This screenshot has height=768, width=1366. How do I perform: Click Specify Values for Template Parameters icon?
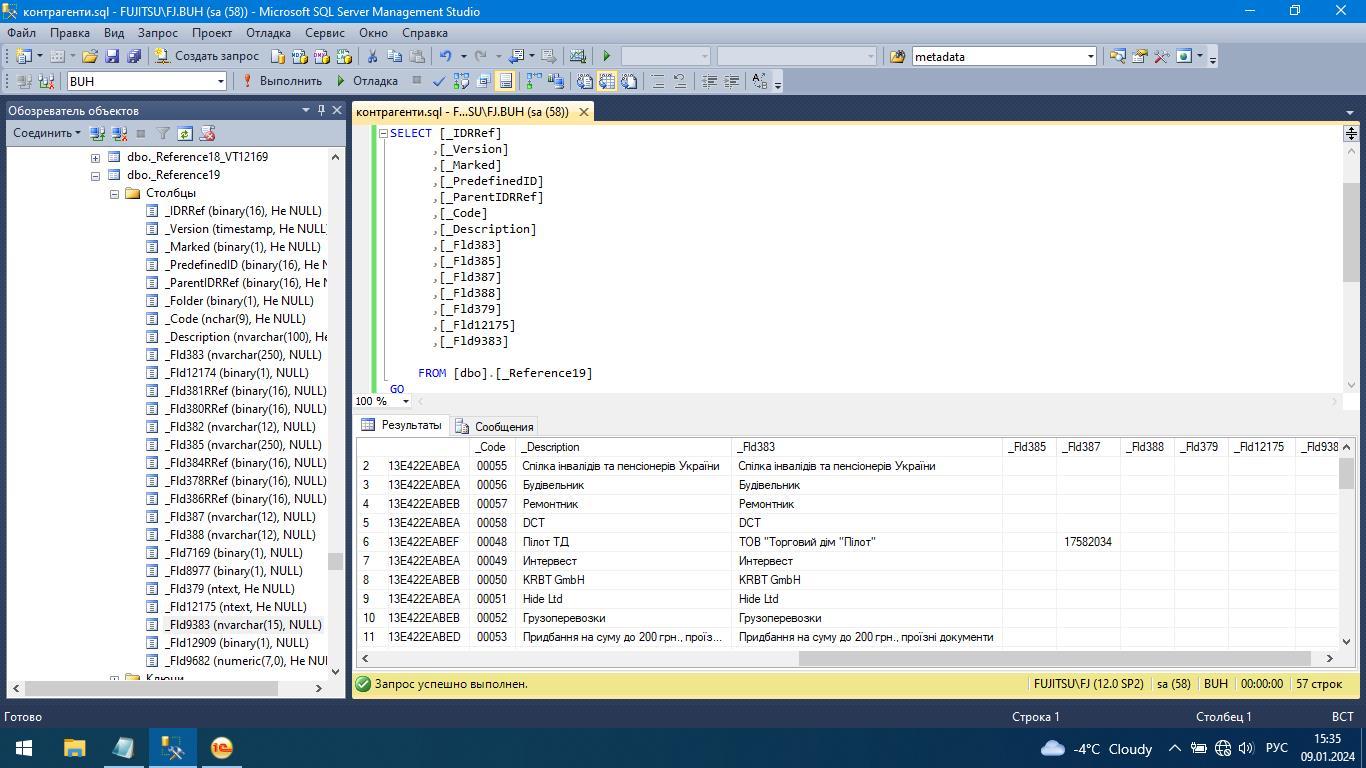(x=759, y=81)
